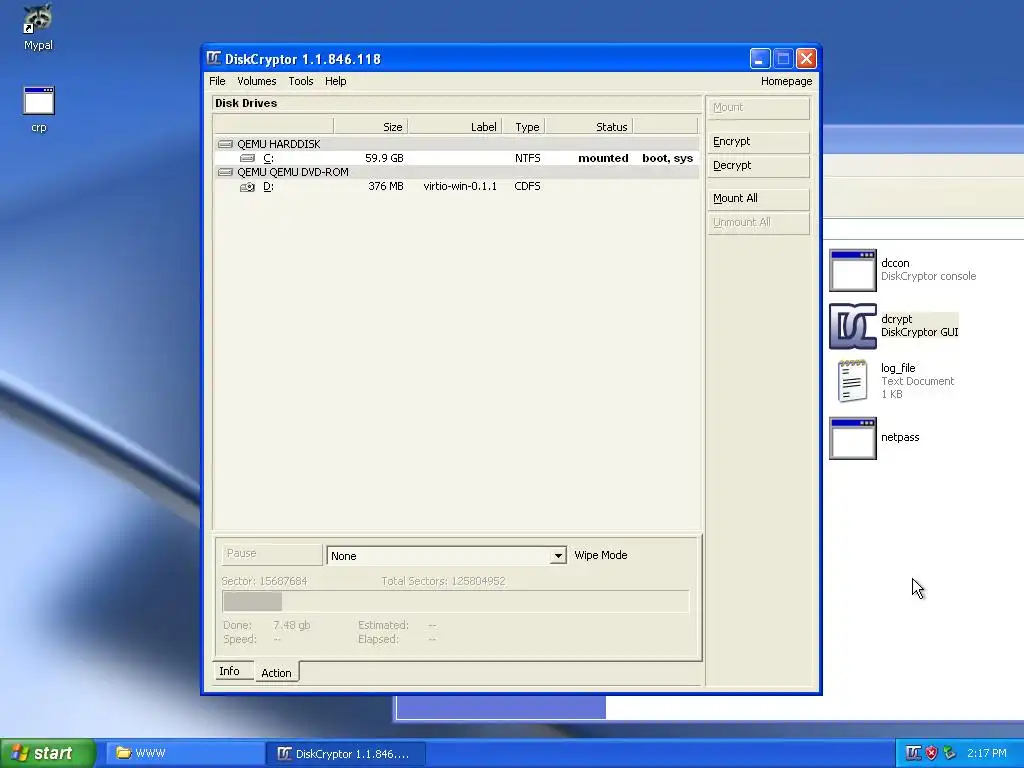Click the 59.9 GB size cell
Image resolution: width=1024 pixels, height=768 pixels.
point(384,158)
